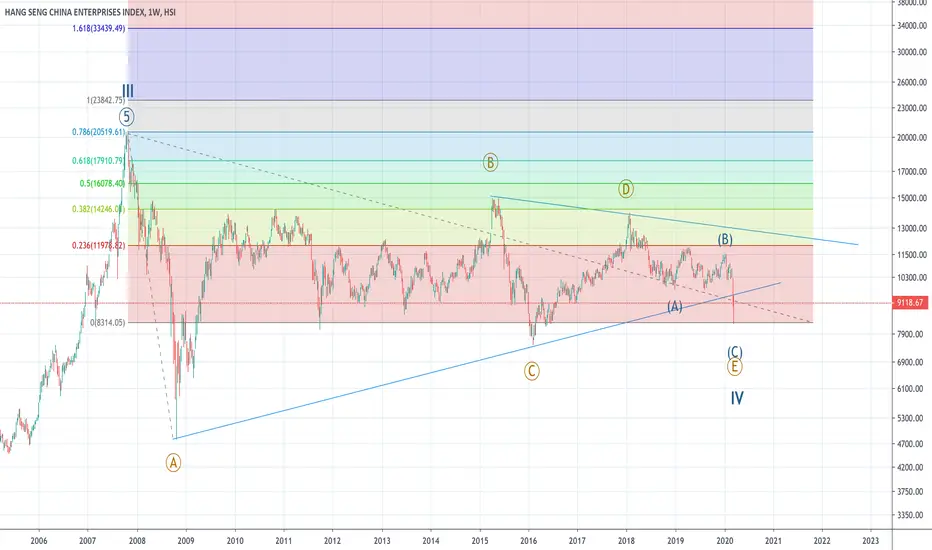
Task: Select the 15000.00 price axis label
Action: 912,198
